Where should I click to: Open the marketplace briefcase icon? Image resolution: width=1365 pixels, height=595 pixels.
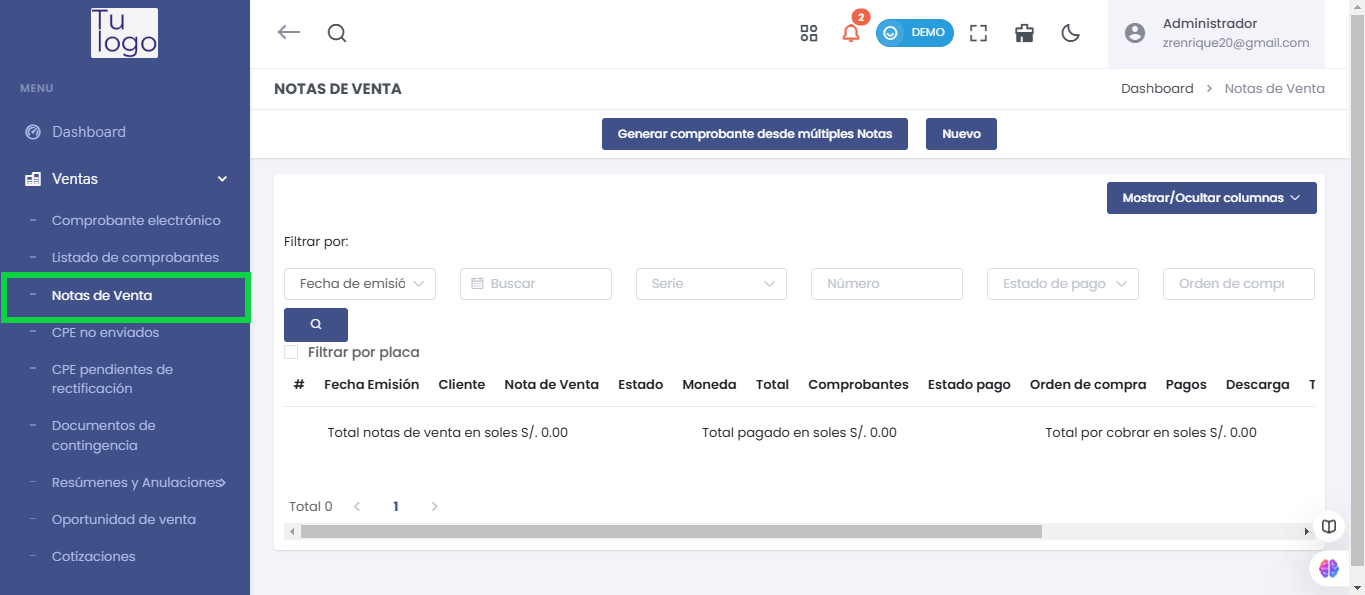point(1024,33)
